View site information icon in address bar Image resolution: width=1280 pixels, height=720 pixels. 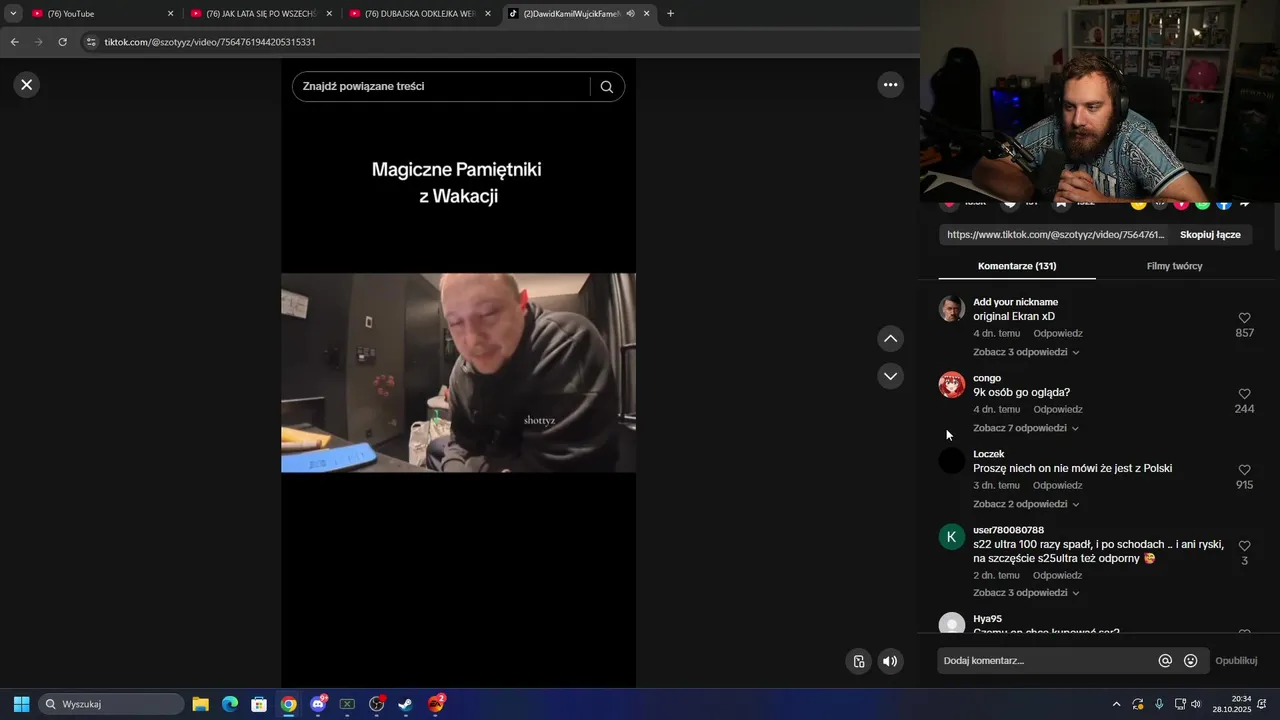(x=91, y=42)
